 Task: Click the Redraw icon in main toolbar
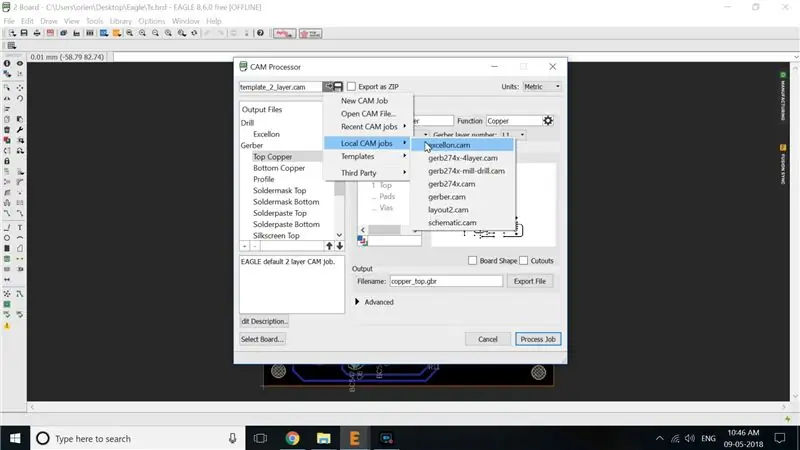tap(194, 33)
